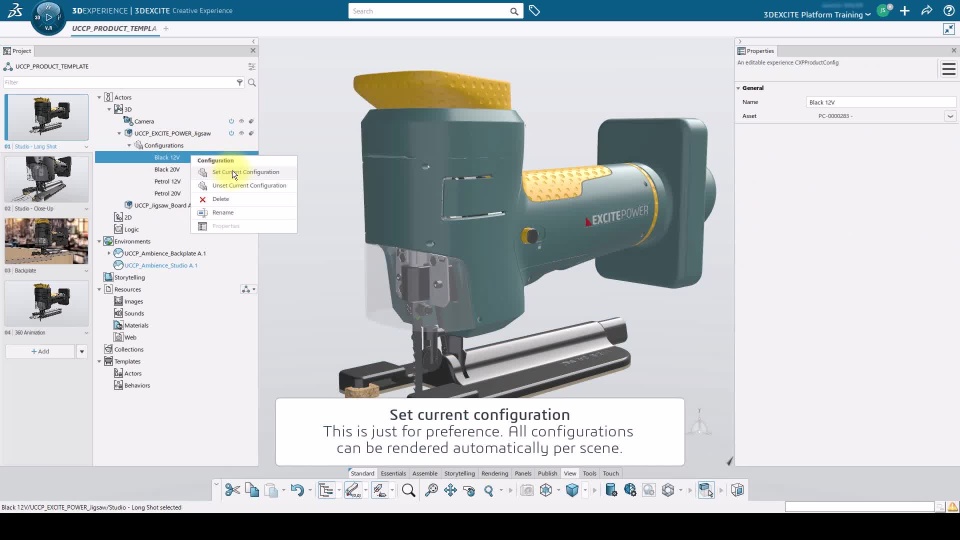Choose Set Current Configuration menu item
This screenshot has width=960, height=540.
[244, 172]
